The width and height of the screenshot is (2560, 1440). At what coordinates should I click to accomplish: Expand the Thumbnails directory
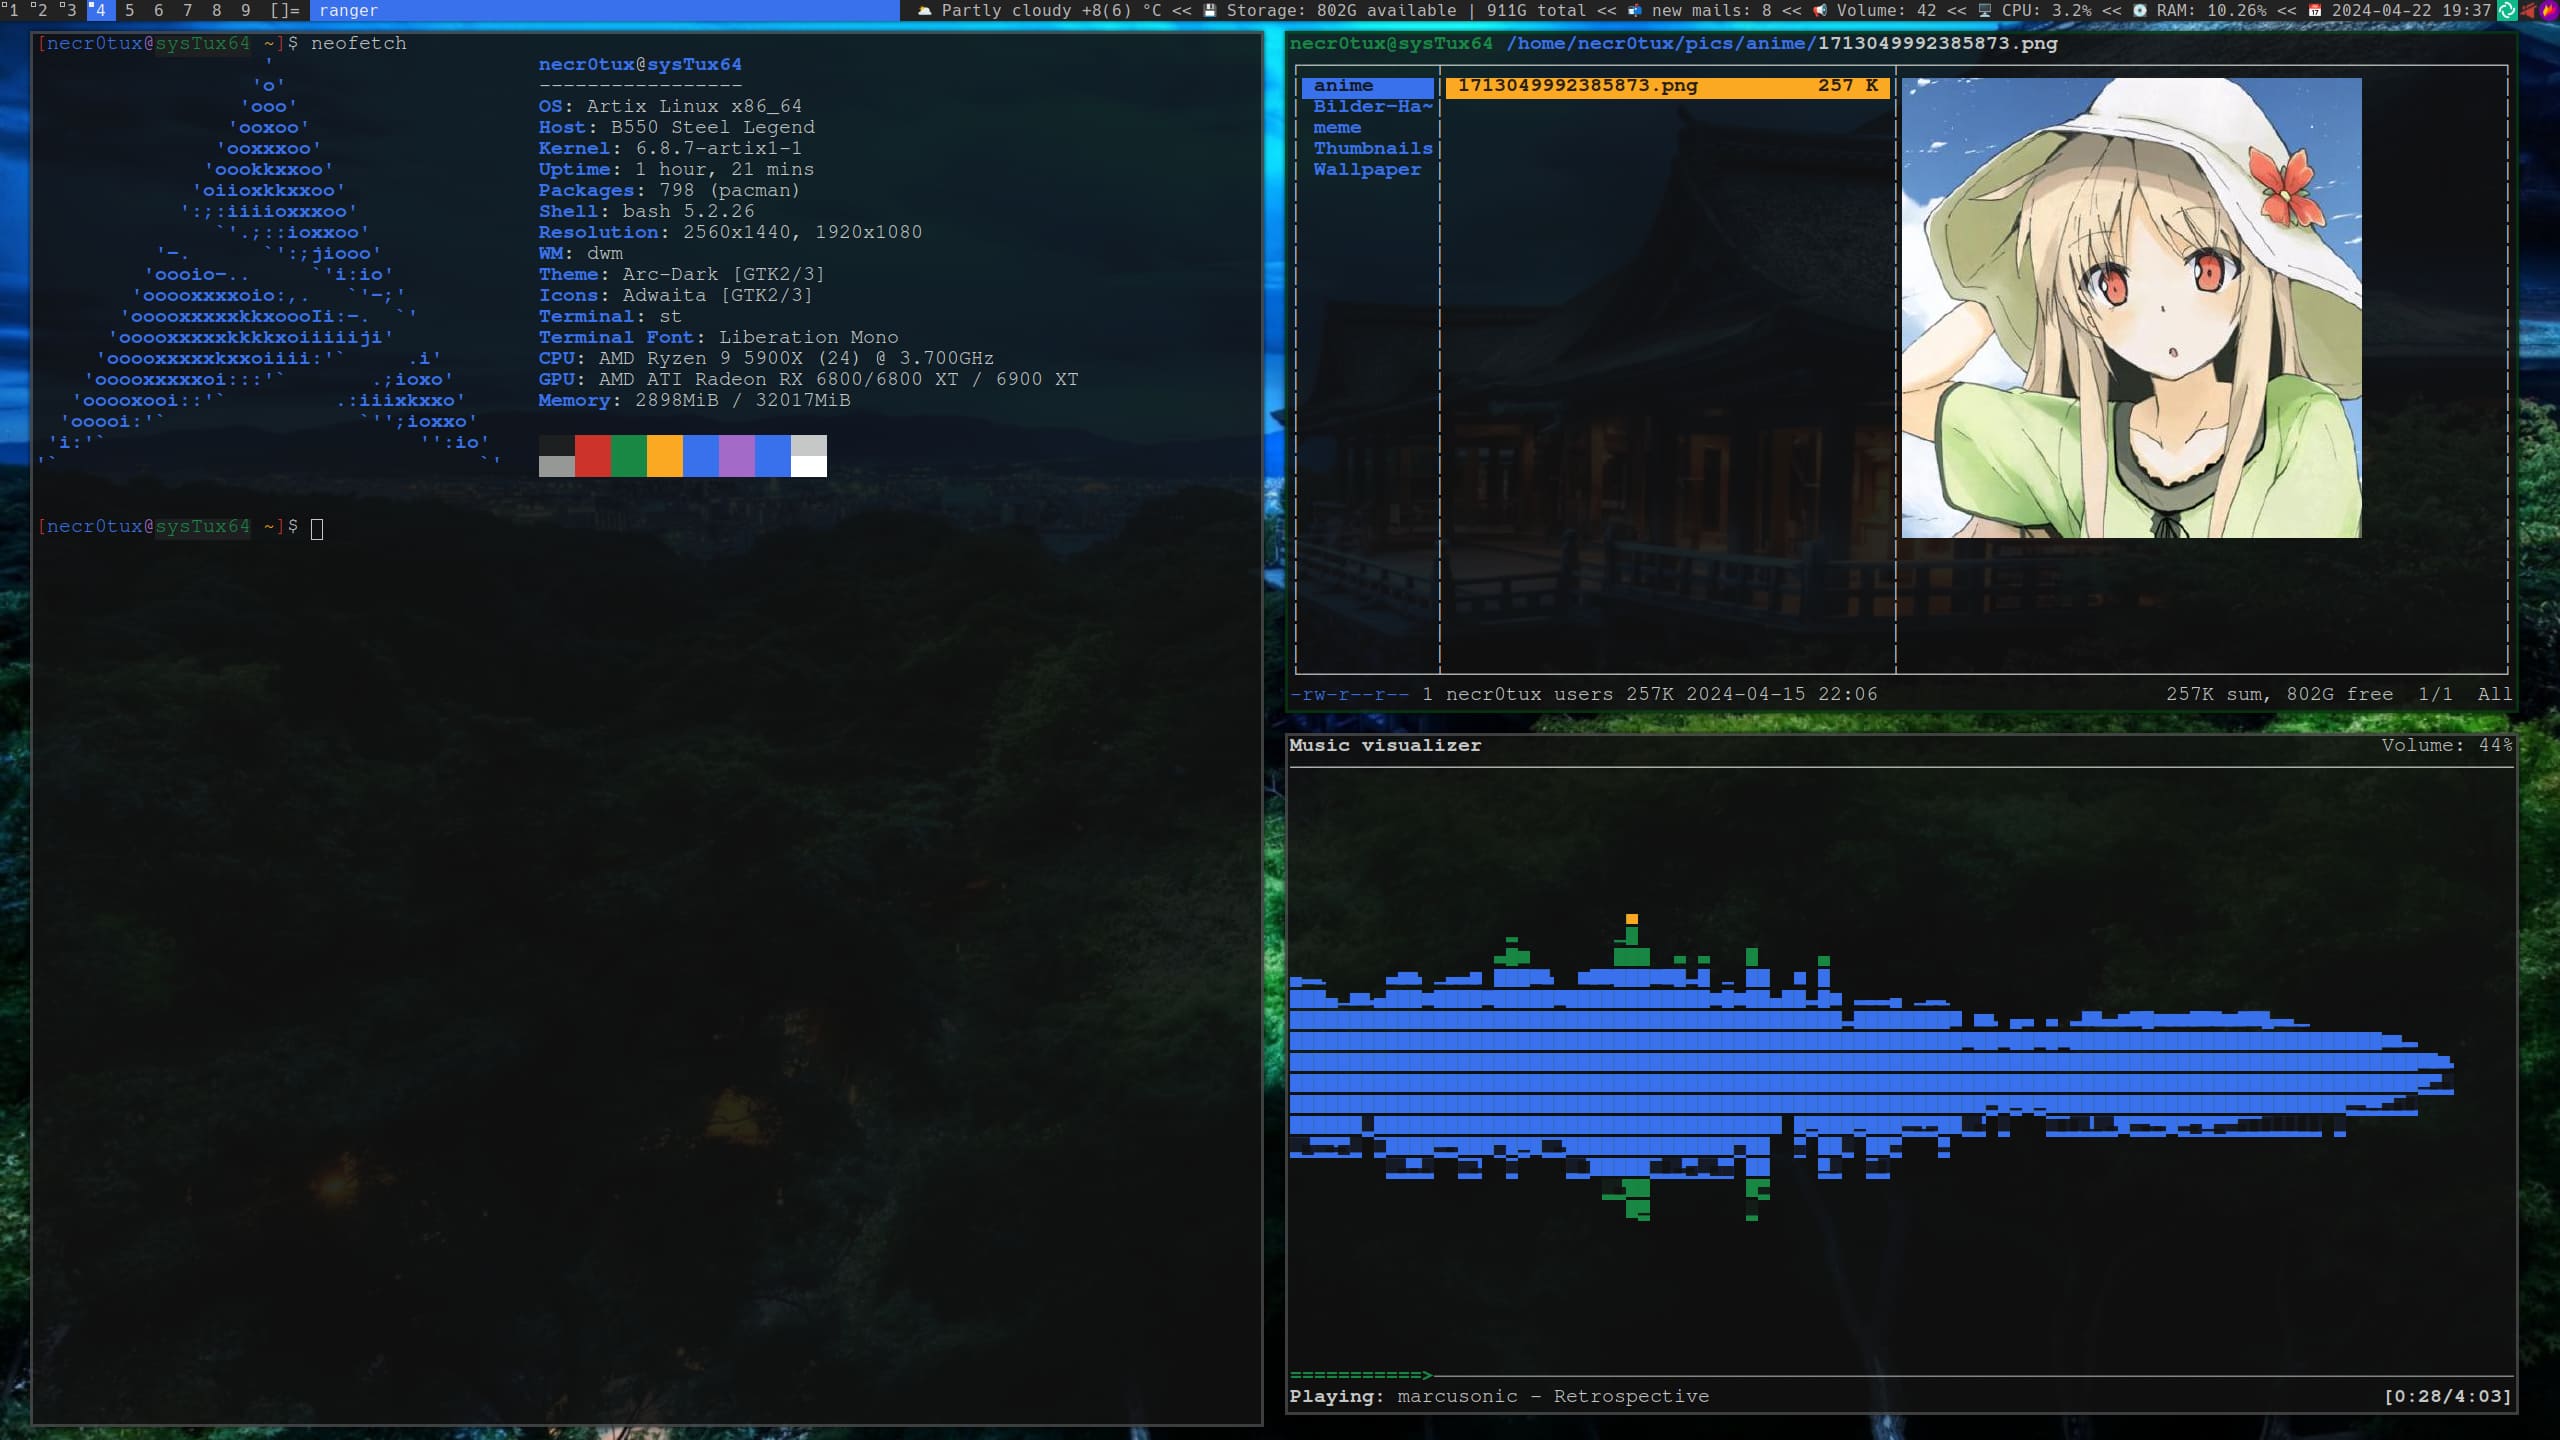(x=1372, y=149)
